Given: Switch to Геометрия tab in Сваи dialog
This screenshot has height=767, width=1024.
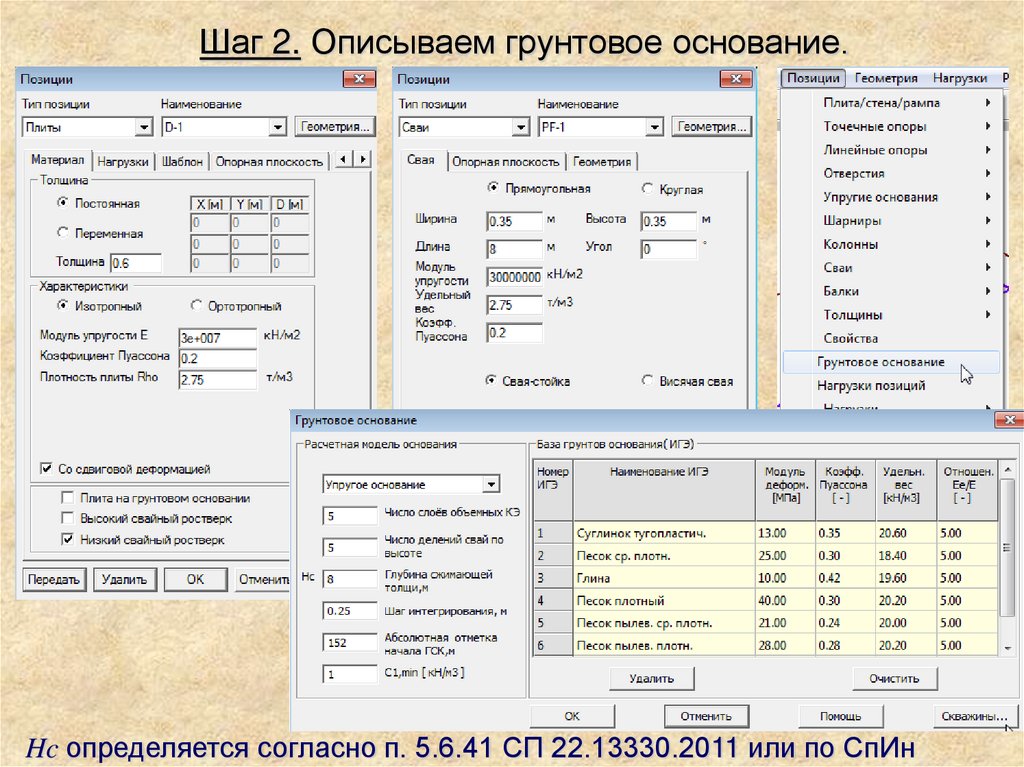Looking at the screenshot, I should pyautogui.click(x=601, y=161).
